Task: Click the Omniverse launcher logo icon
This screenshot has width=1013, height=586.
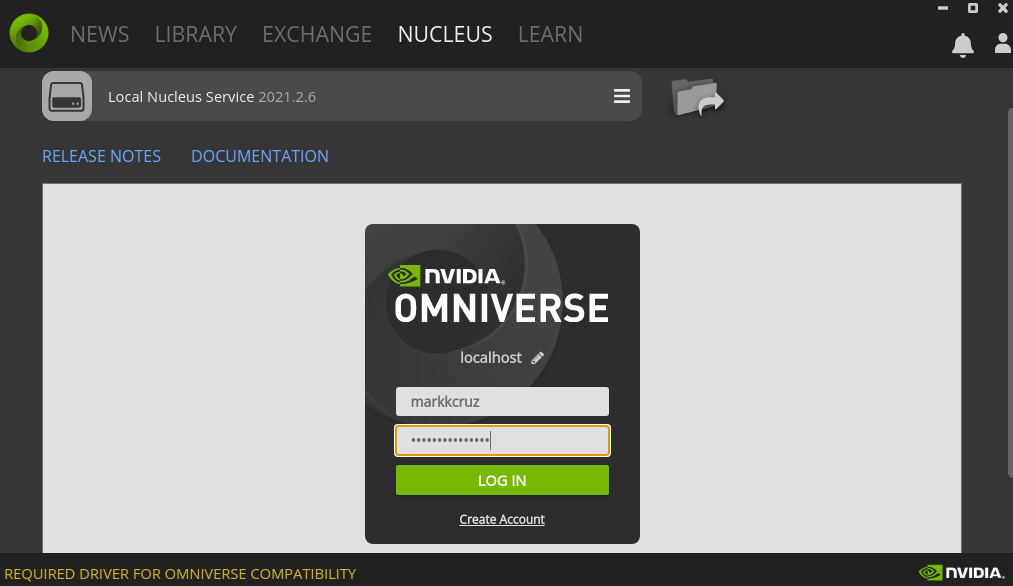Action: (x=29, y=33)
